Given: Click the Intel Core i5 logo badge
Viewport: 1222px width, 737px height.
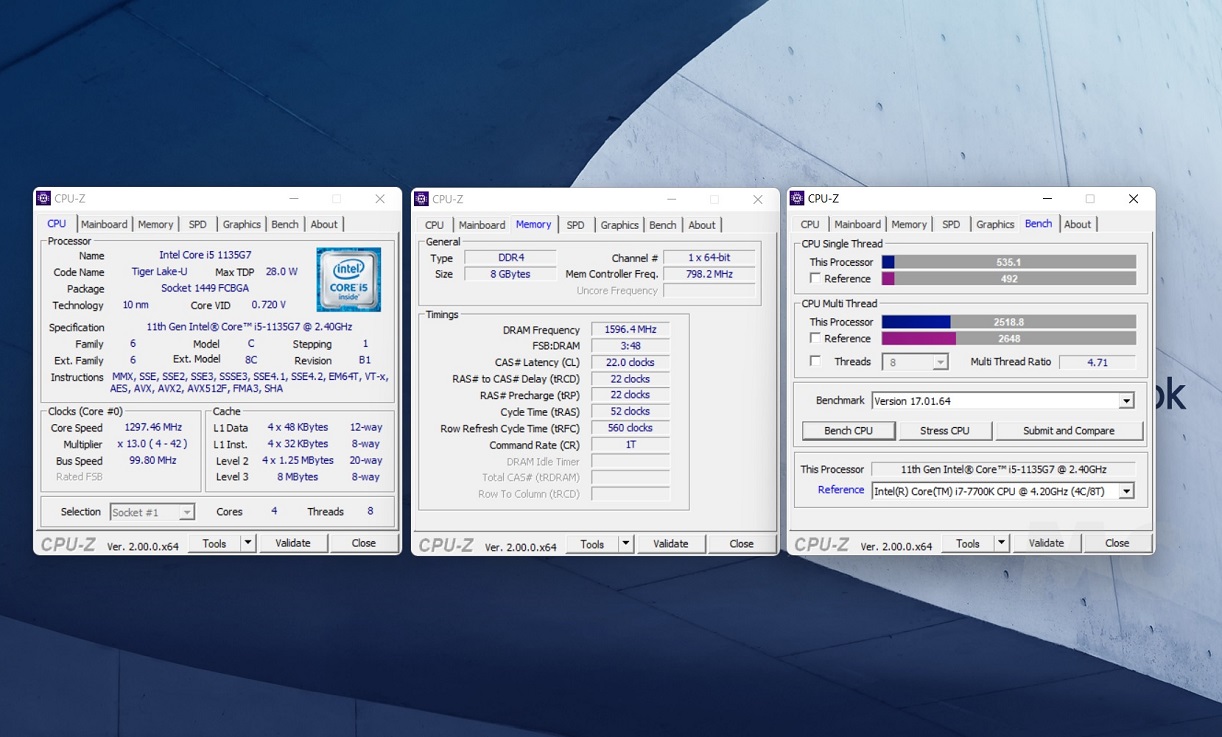Looking at the screenshot, I should pyautogui.click(x=348, y=279).
